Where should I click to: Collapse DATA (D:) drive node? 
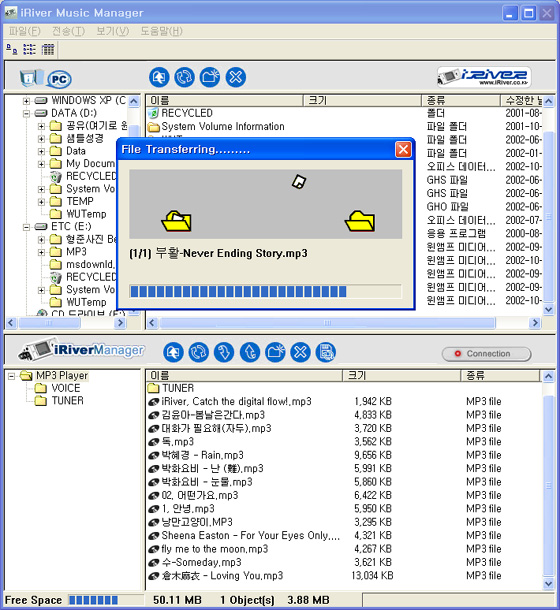pyautogui.click(x=26, y=114)
